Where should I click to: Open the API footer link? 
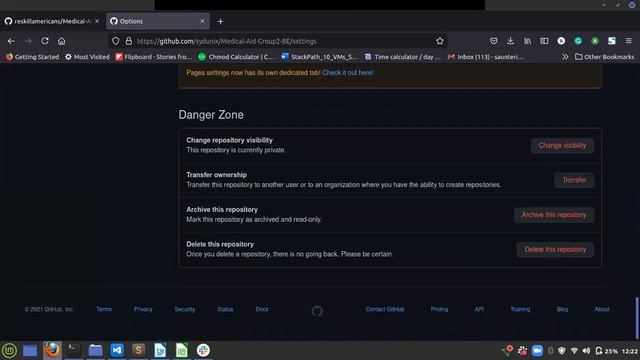479,309
